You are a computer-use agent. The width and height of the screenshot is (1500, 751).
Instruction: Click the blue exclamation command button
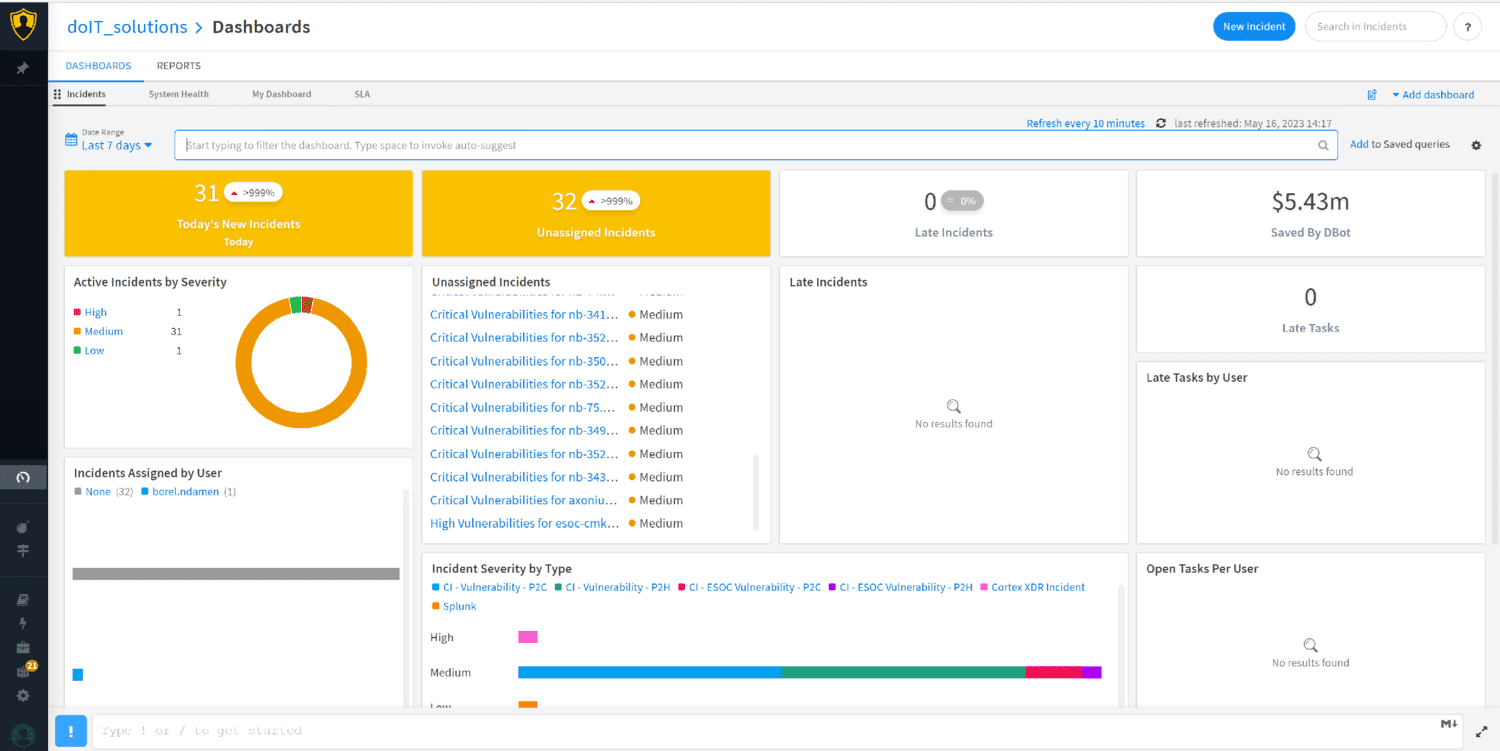pyautogui.click(x=71, y=731)
